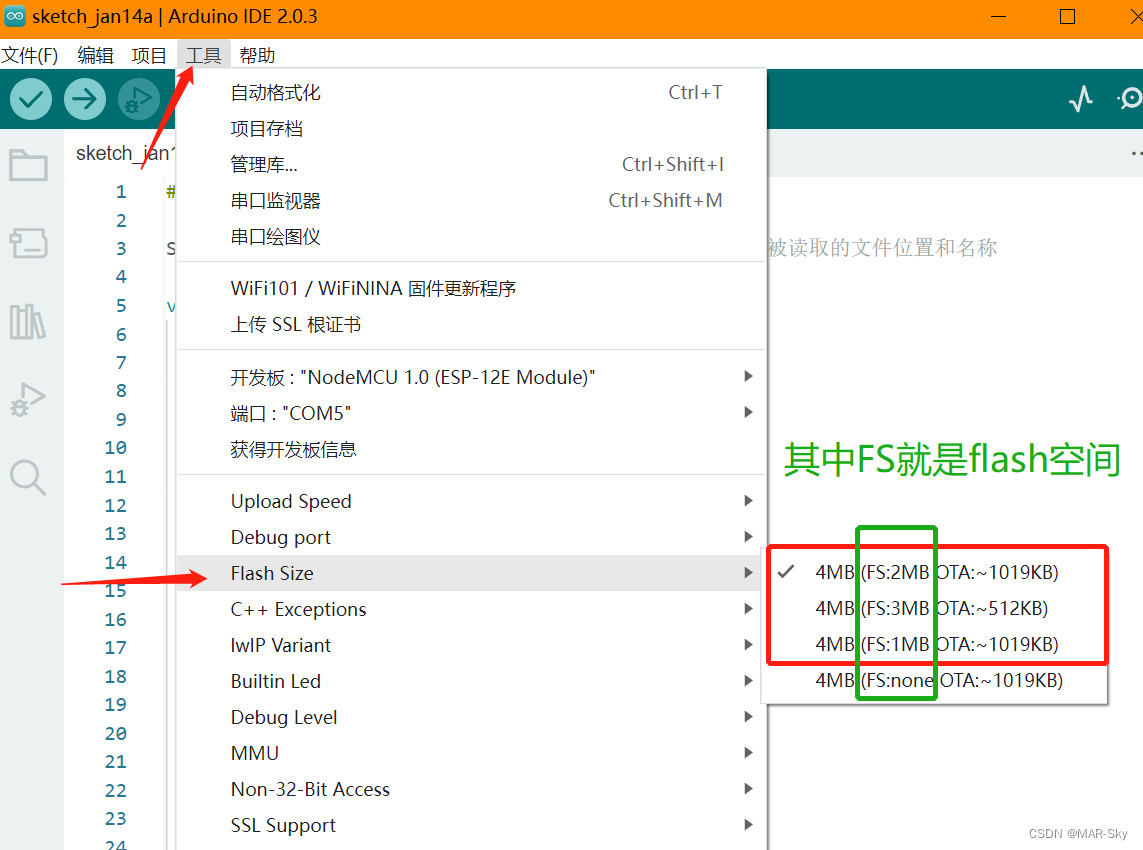Expand the Debug port submenu
Viewport: 1143px width, 850px height.
click(472, 537)
